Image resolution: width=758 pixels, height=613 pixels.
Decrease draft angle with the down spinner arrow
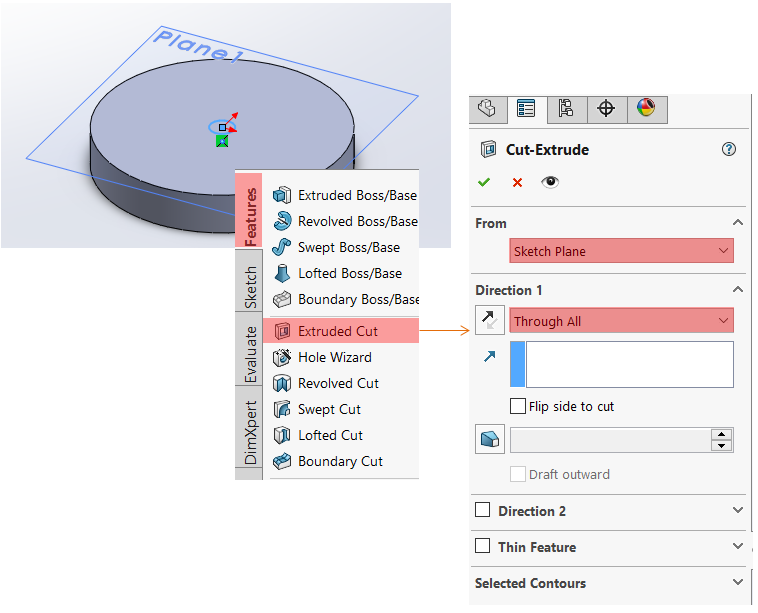pos(721,446)
